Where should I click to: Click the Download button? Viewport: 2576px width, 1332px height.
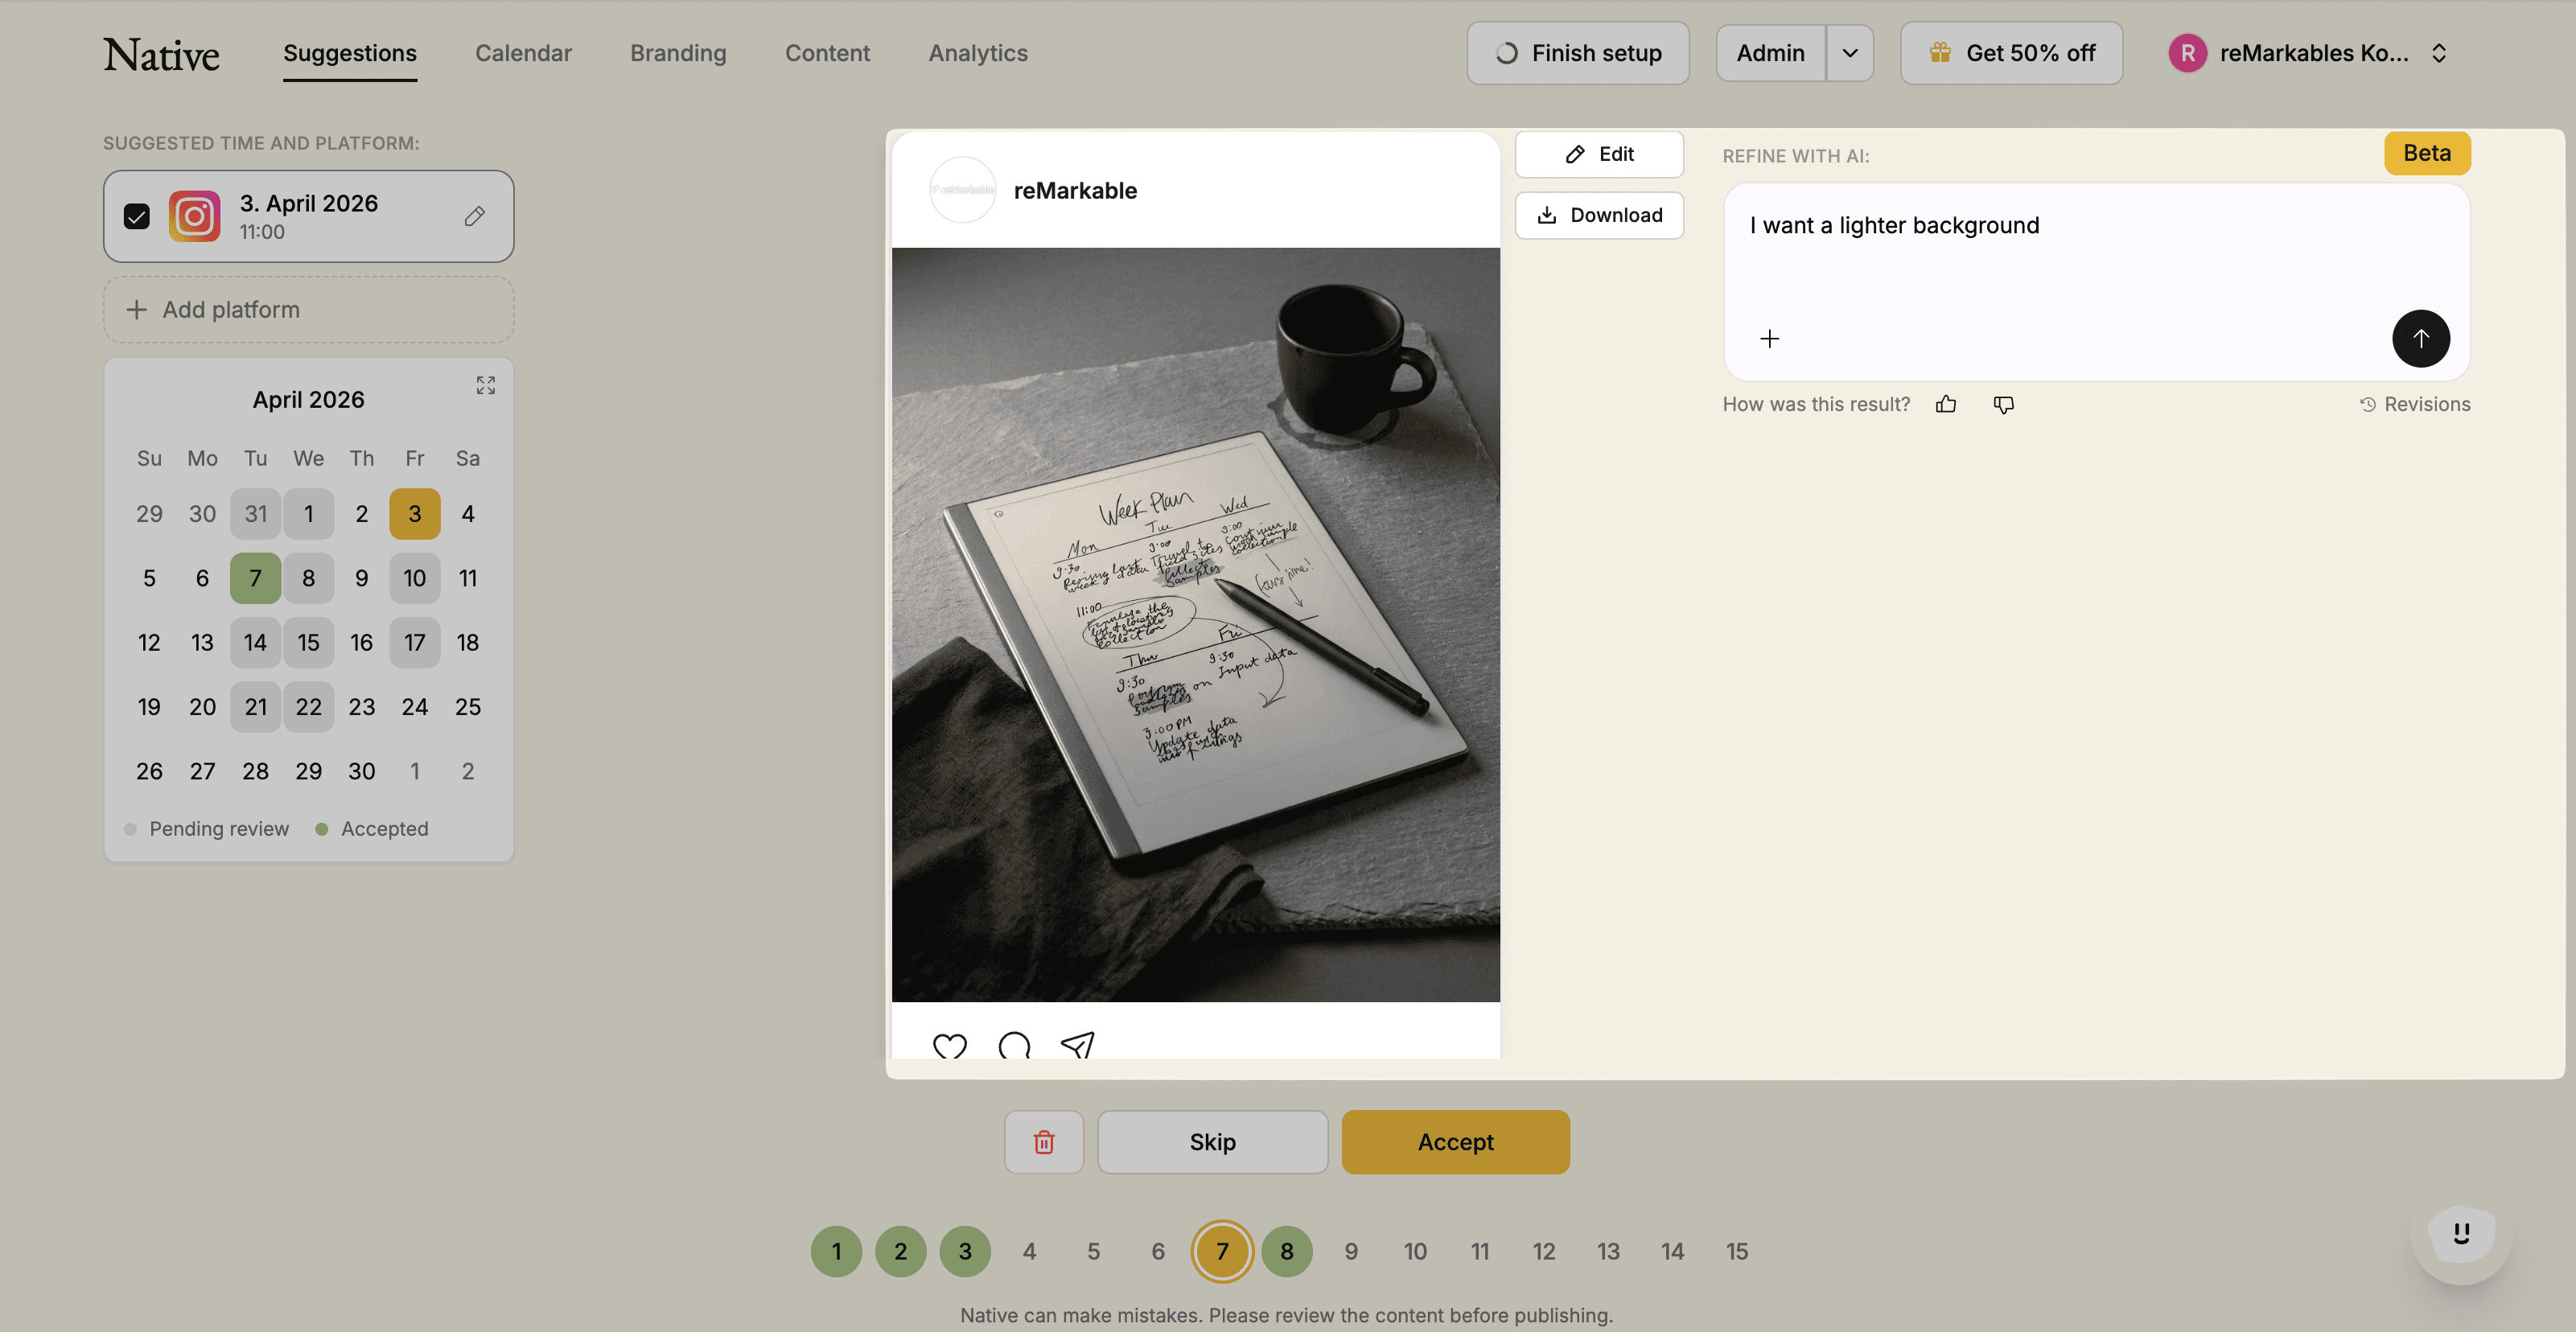[x=1599, y=215]
